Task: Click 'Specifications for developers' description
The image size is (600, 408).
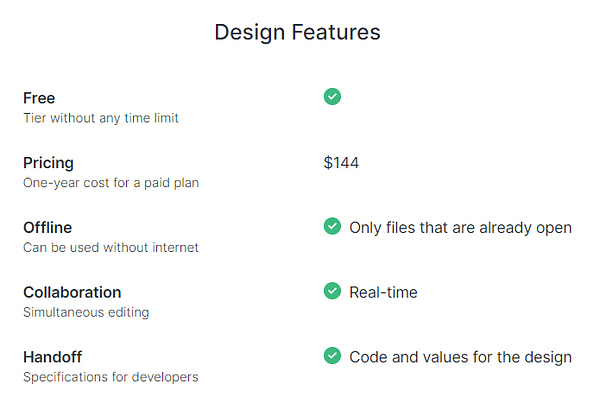Action: [x=111, y=377]
